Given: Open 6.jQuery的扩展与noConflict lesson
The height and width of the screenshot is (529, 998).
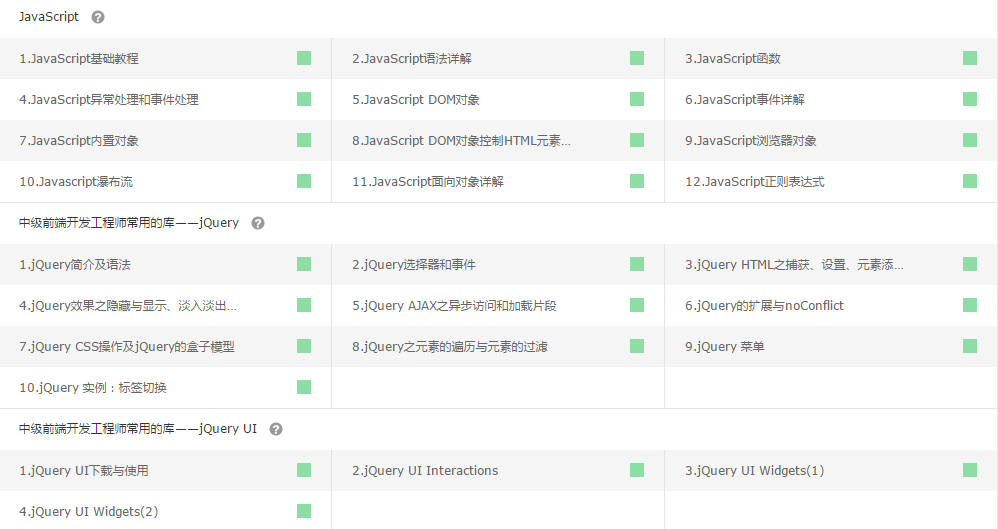Looking at the screenshot, I should click(x=764, y=306).
